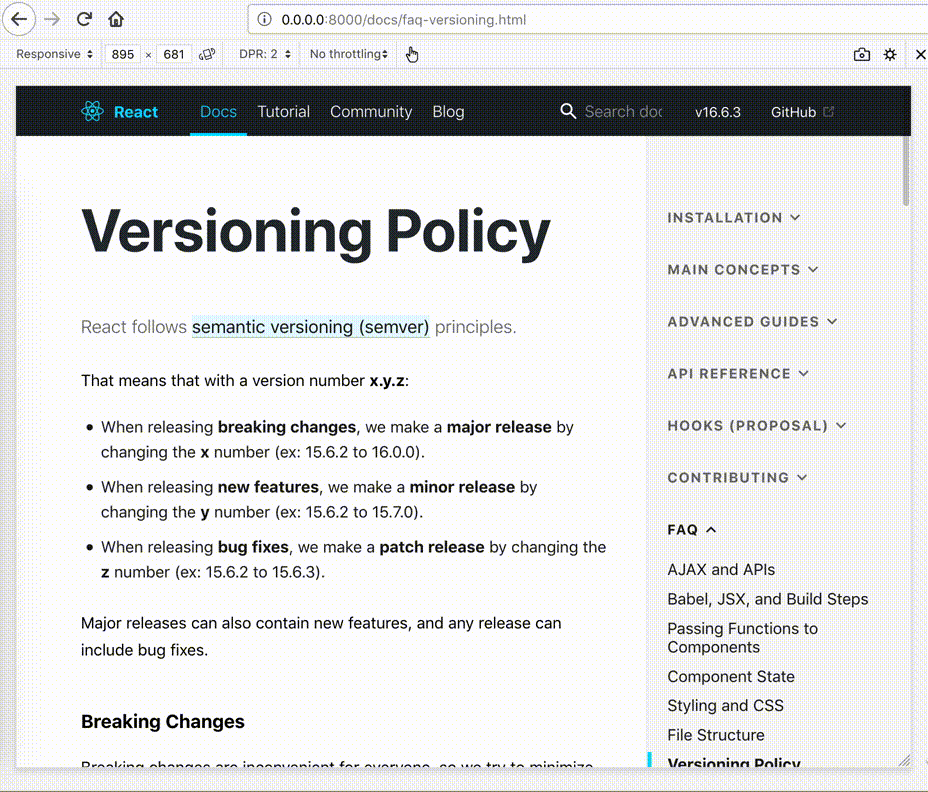This screenshot has height=792, width=928.
Task: Collapse the FAQ section
Action: coord(692,530)
